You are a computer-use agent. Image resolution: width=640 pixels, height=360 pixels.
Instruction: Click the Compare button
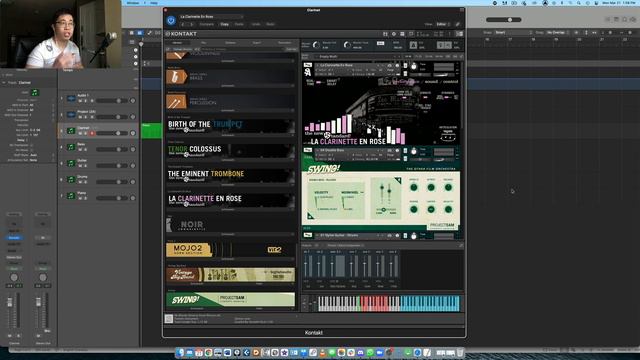[207, 24]
